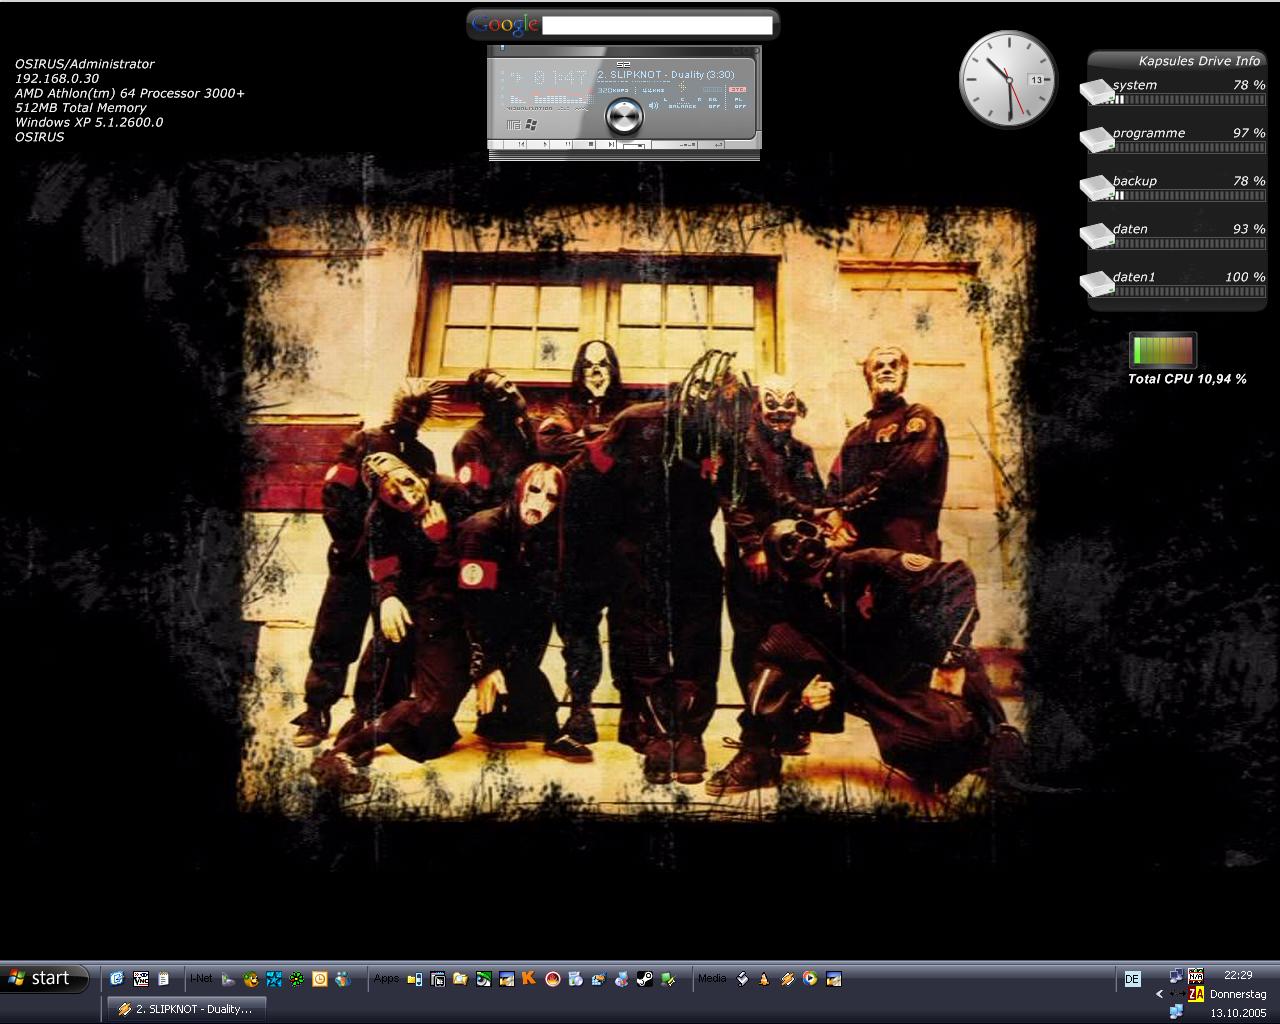Open ZoneAlarm tray icon

point(1195,994)
